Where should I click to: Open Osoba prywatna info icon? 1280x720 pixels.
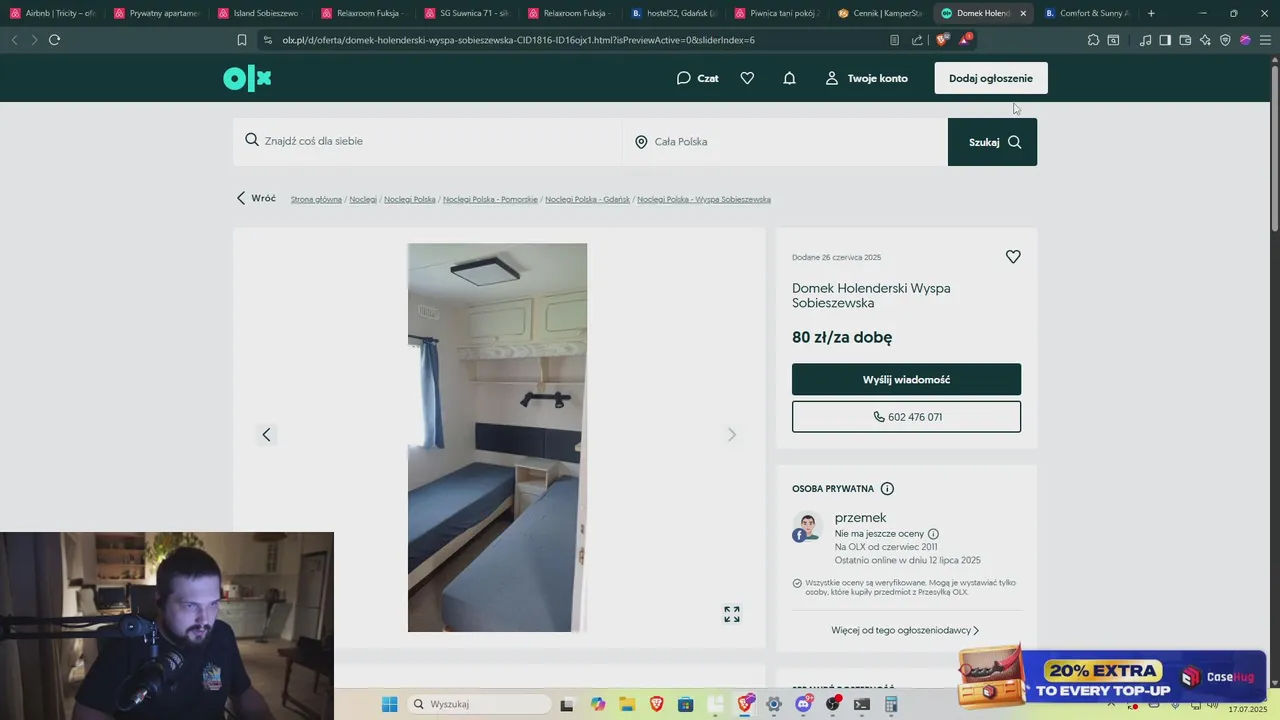(x=887, y=489)
